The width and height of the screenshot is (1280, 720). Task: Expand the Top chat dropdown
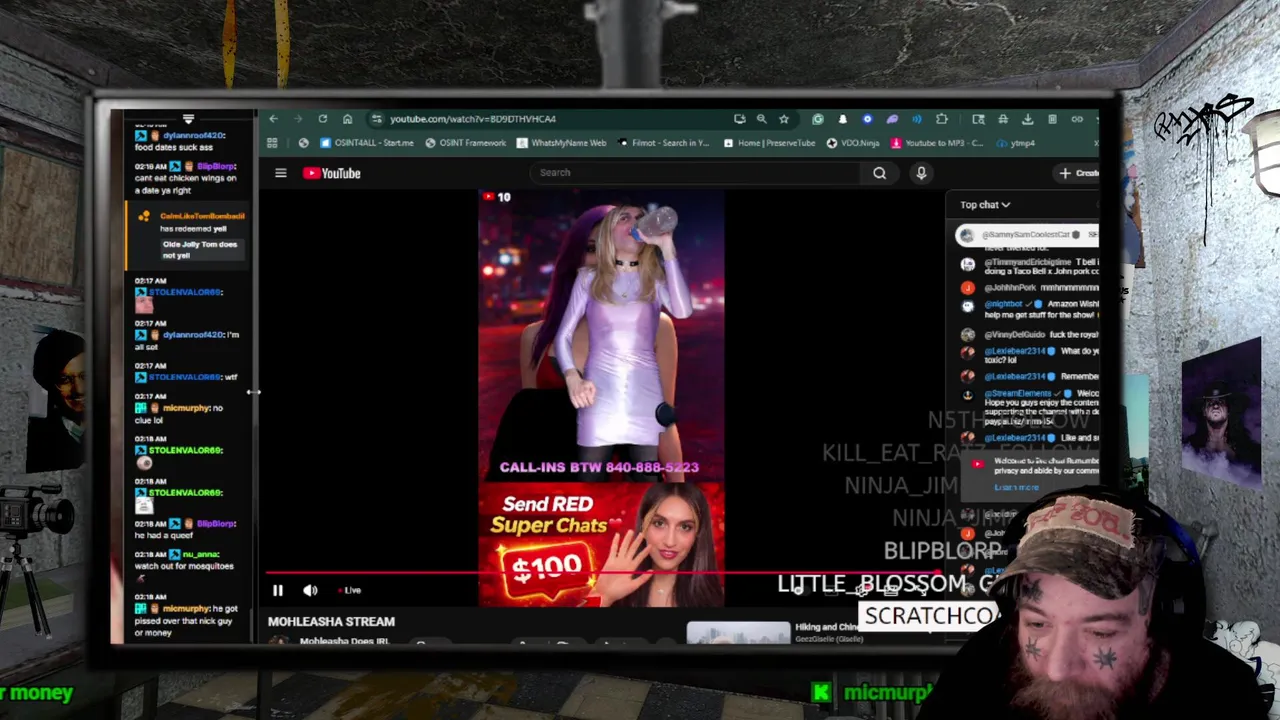click(x=985, y=205)
